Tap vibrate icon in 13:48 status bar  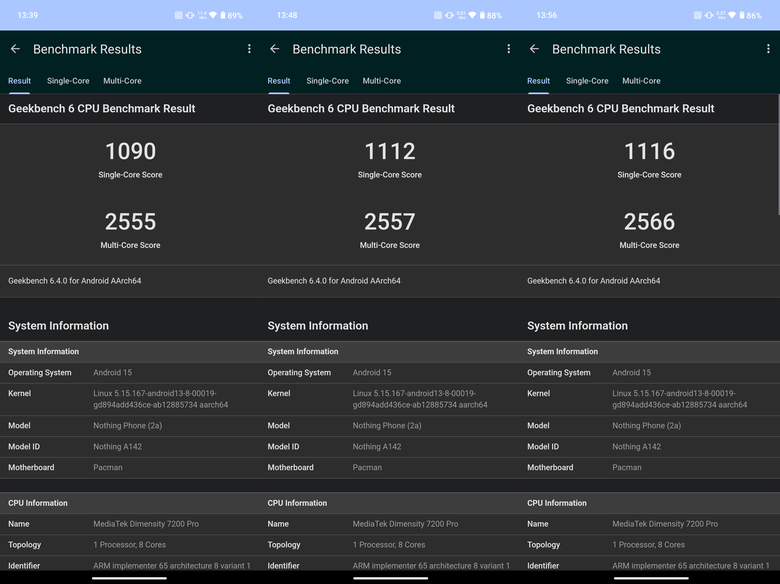[x=449, y=15]
